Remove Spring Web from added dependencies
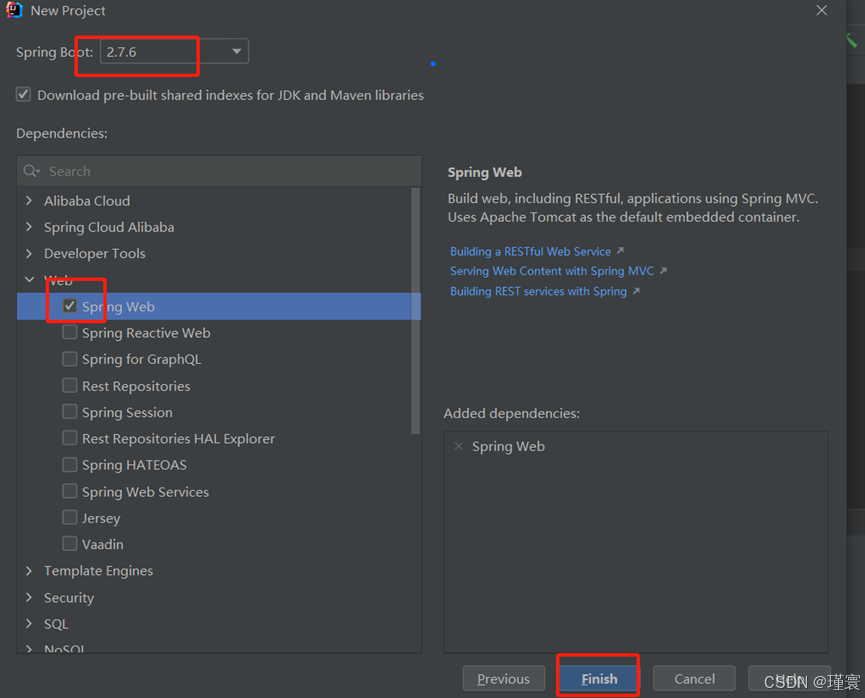 pyautogui.click(x=458, y=446)
